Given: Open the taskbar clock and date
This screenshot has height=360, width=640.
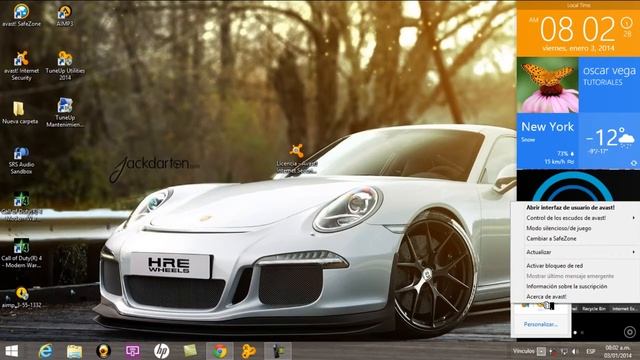Looking at the screenshot, I should click(618, 351).
